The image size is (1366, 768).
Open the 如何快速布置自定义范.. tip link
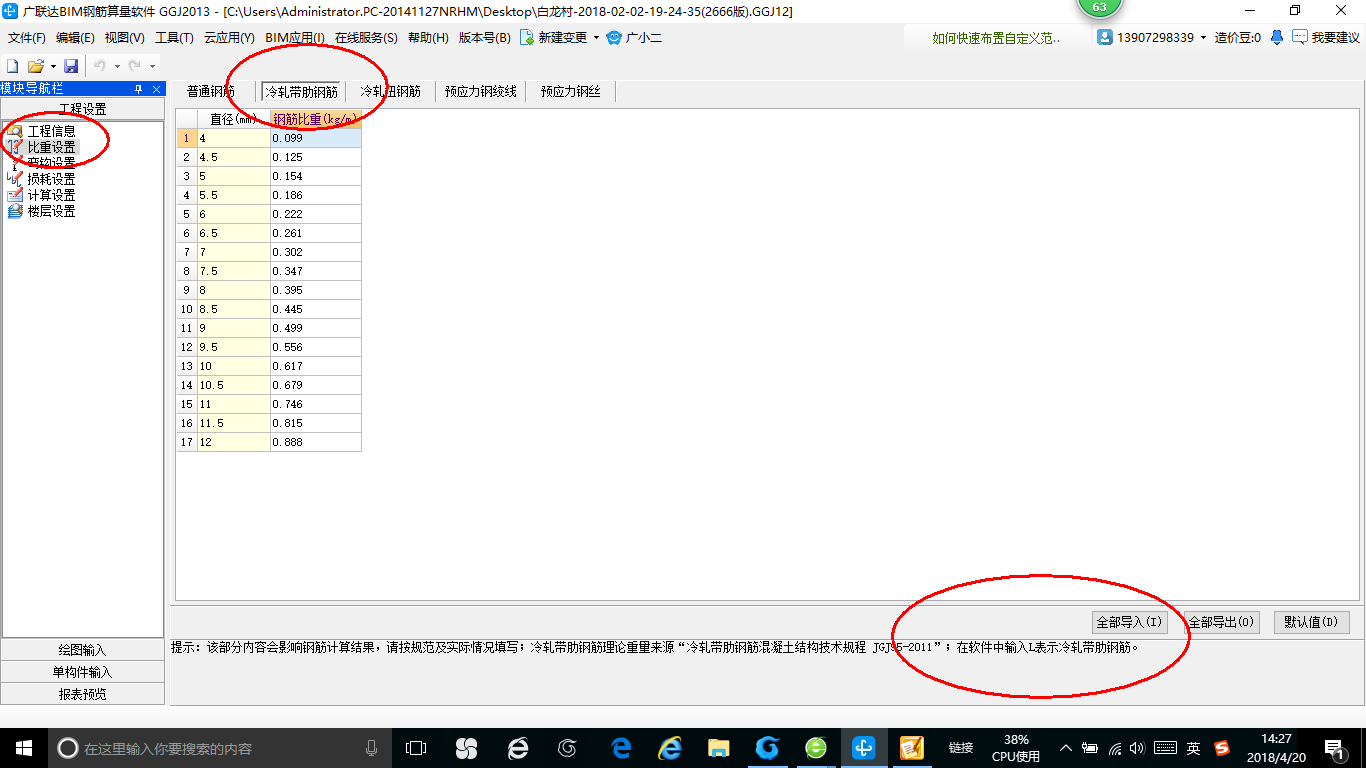point(996,38)
